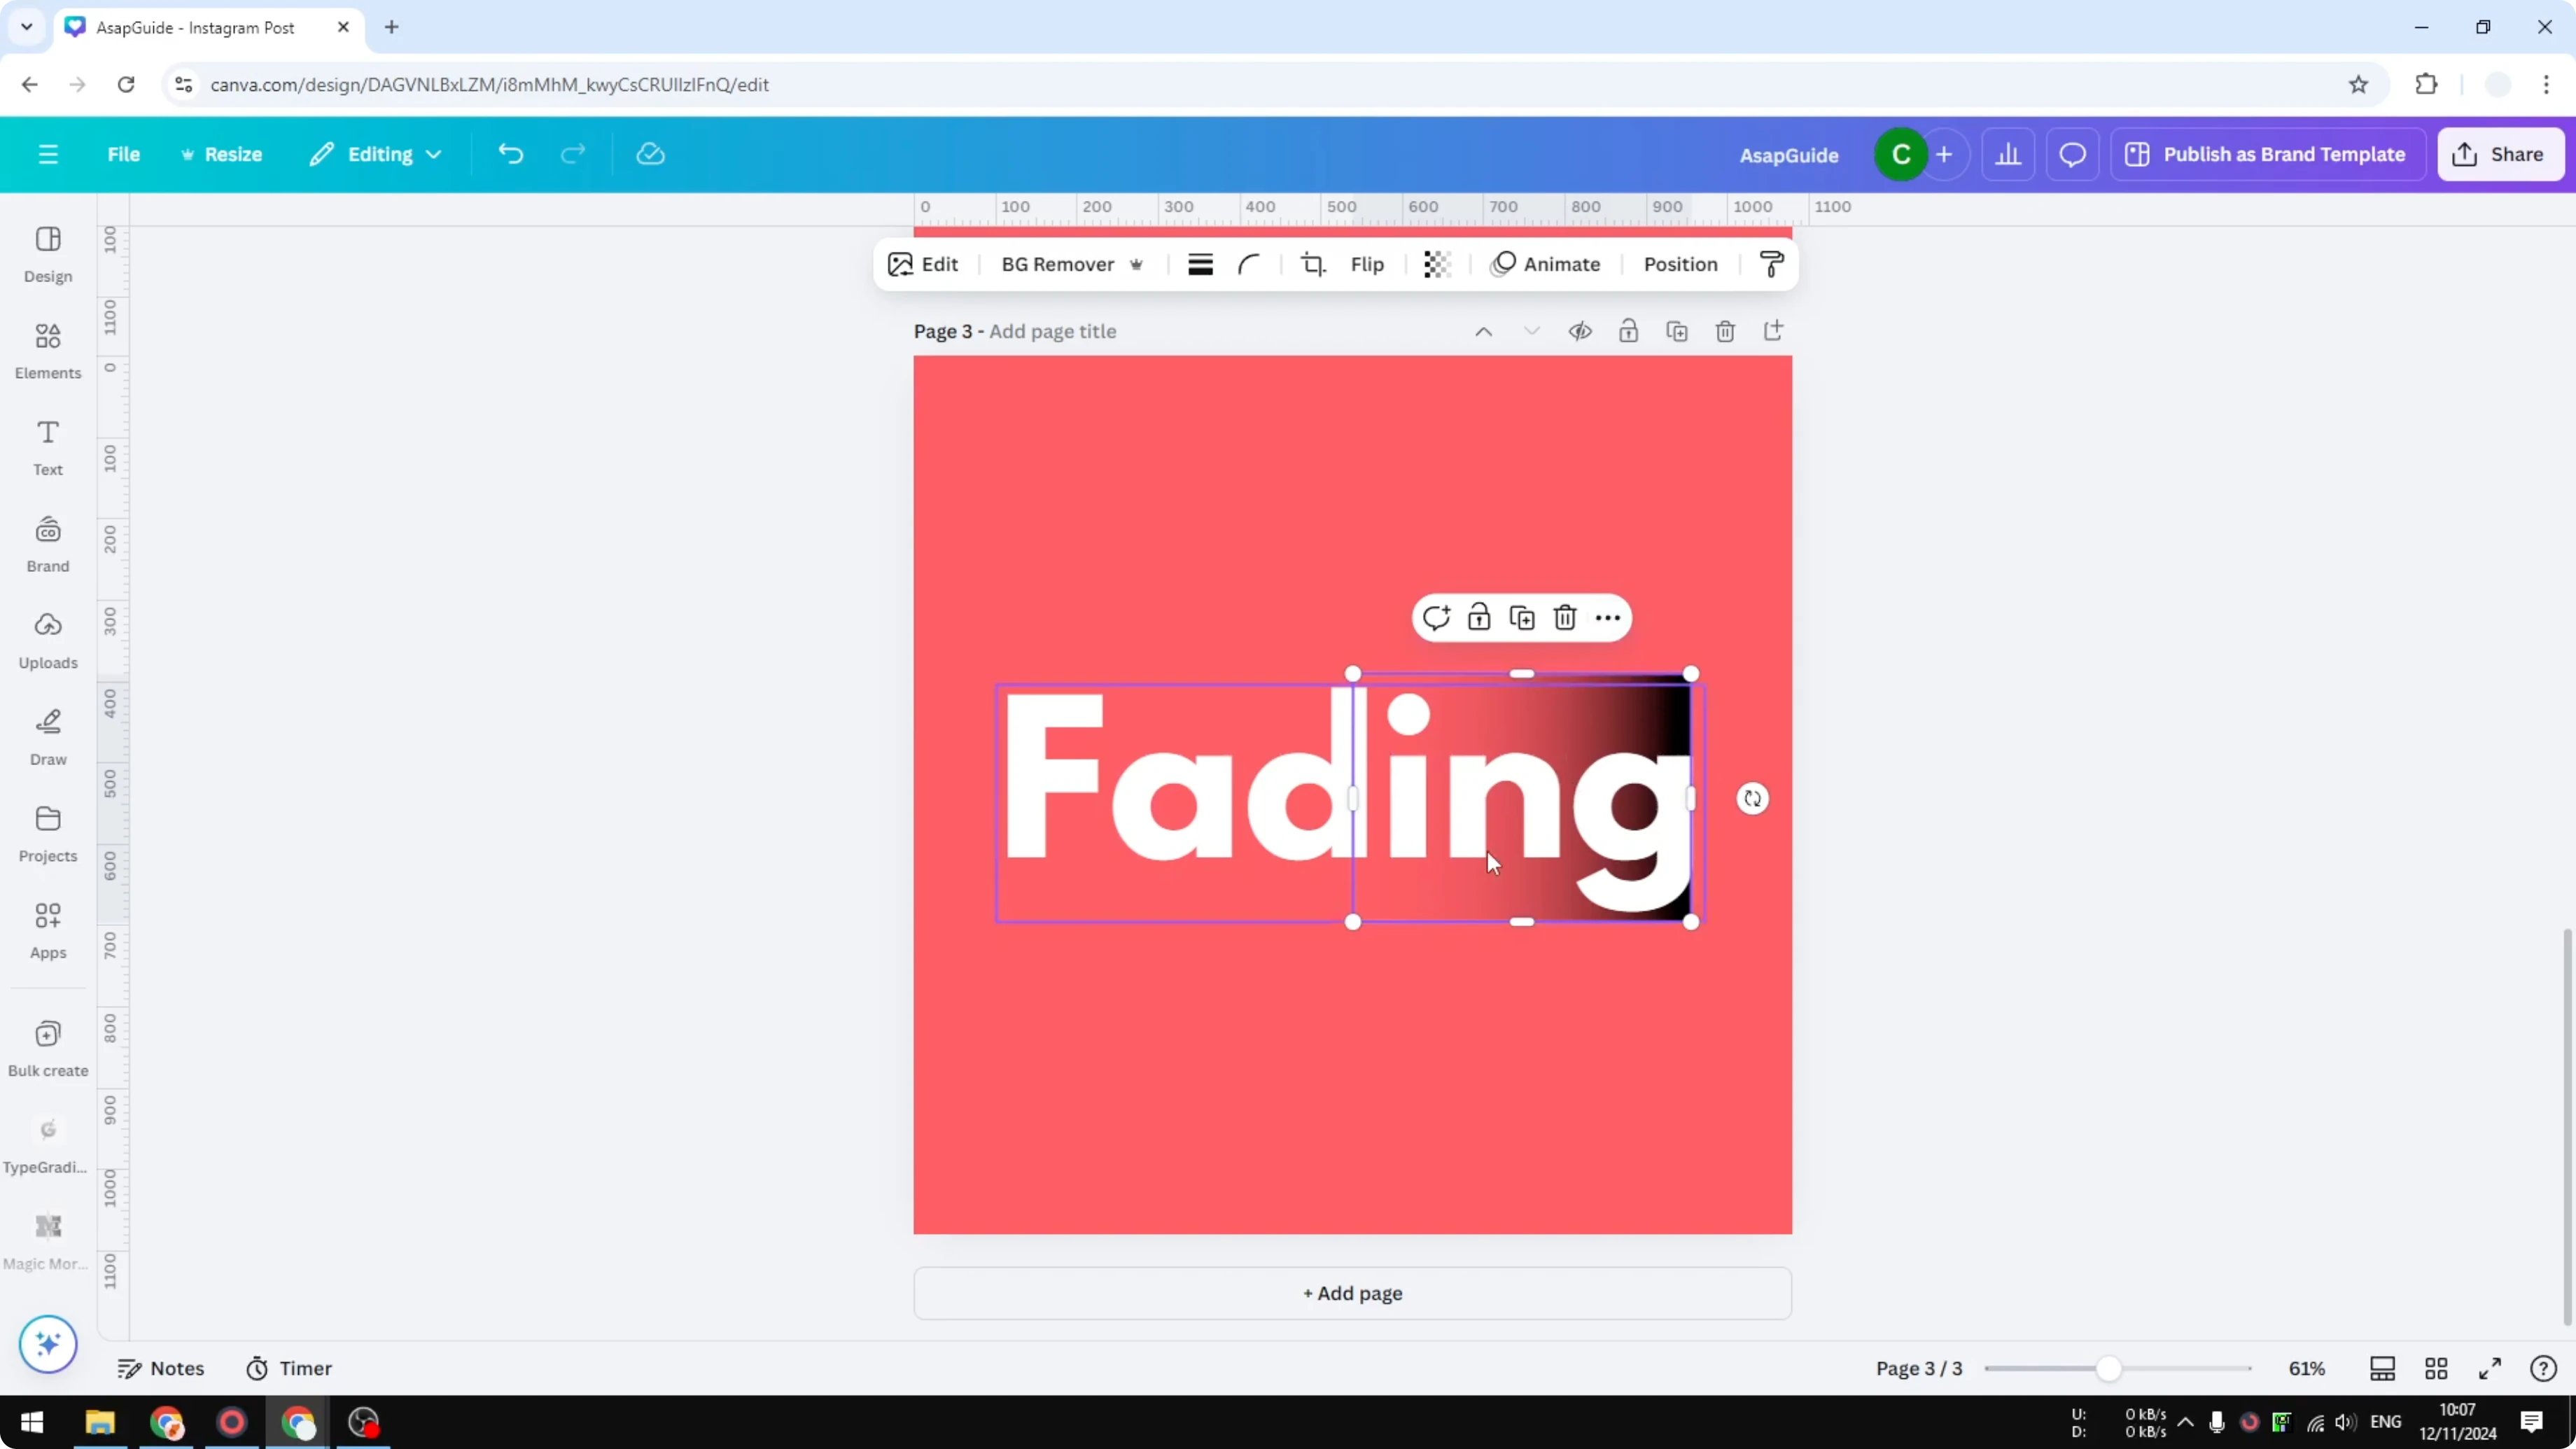
Task: Open more options on the floating element toolbar
Action: [x=1607, y=617]
